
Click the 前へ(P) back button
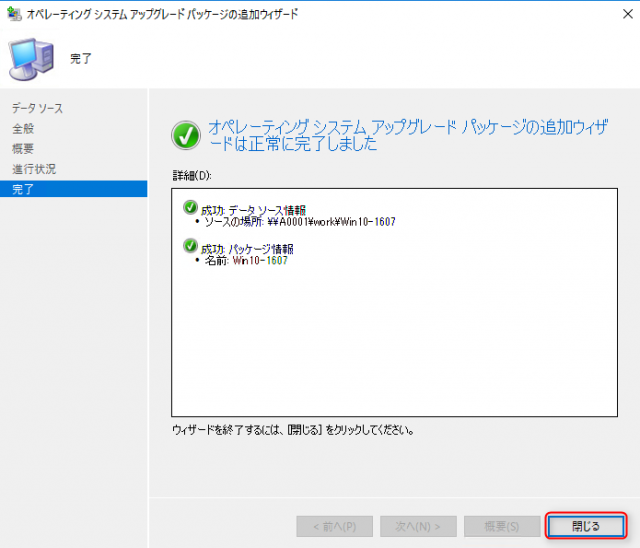click(x=335, y=526)
